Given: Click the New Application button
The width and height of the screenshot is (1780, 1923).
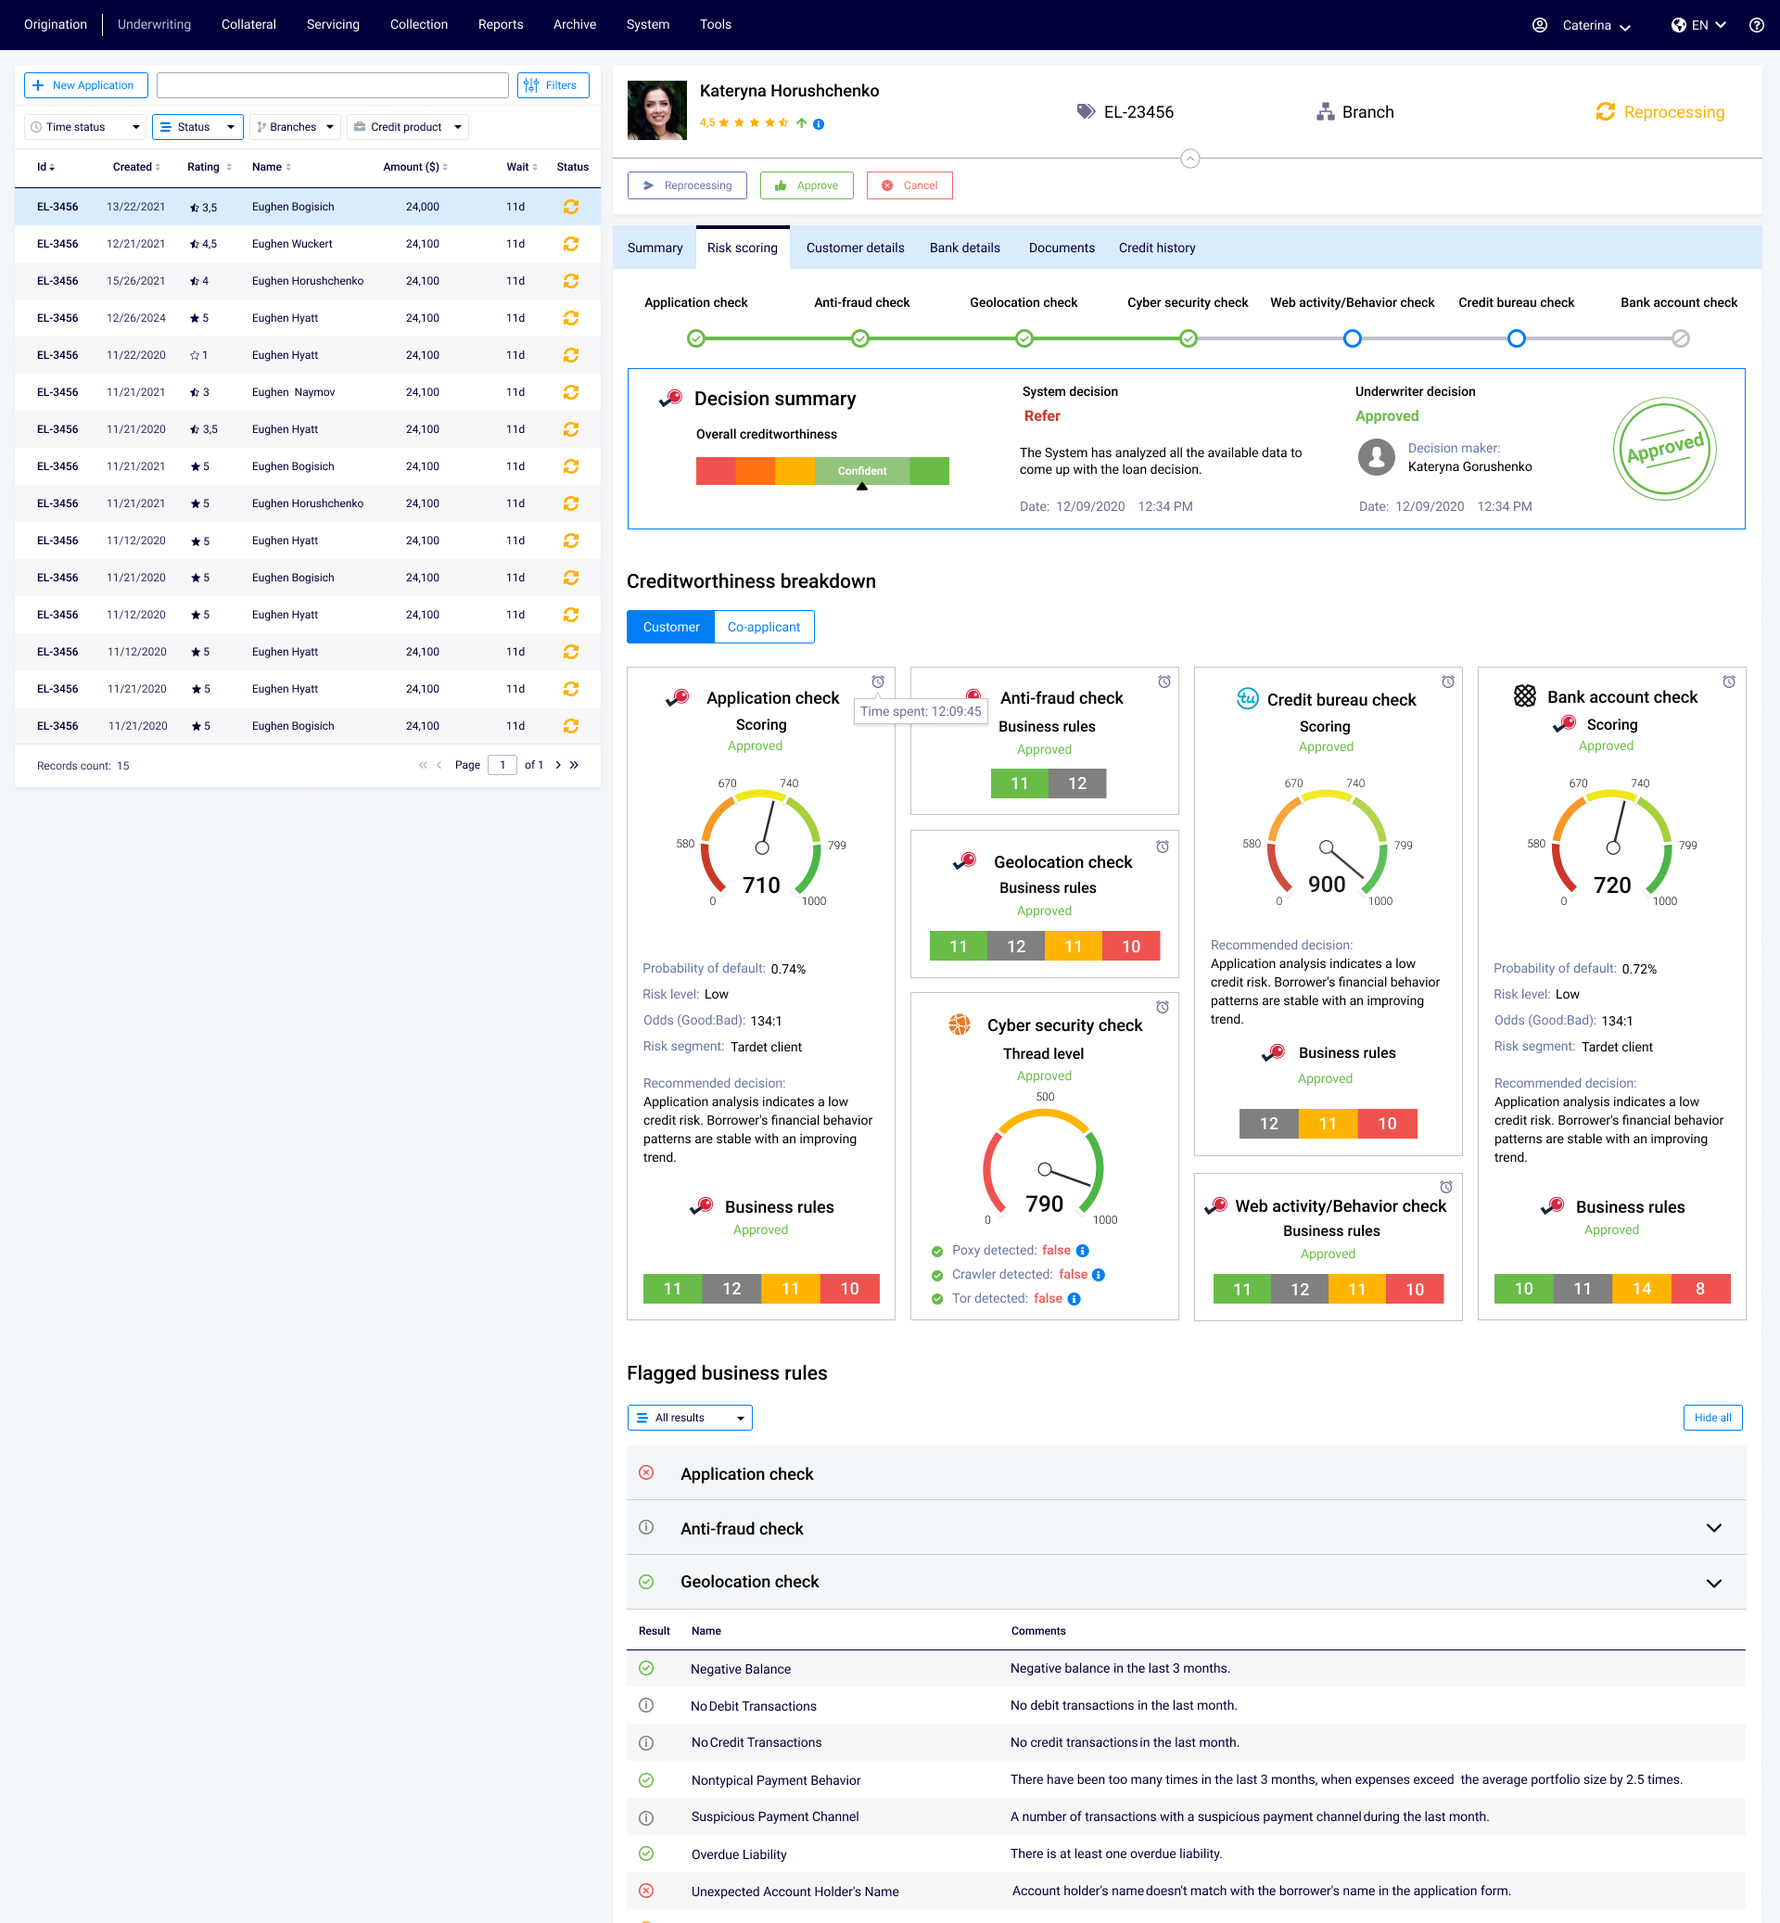Looking at the screenshot, I should [86, 85].
